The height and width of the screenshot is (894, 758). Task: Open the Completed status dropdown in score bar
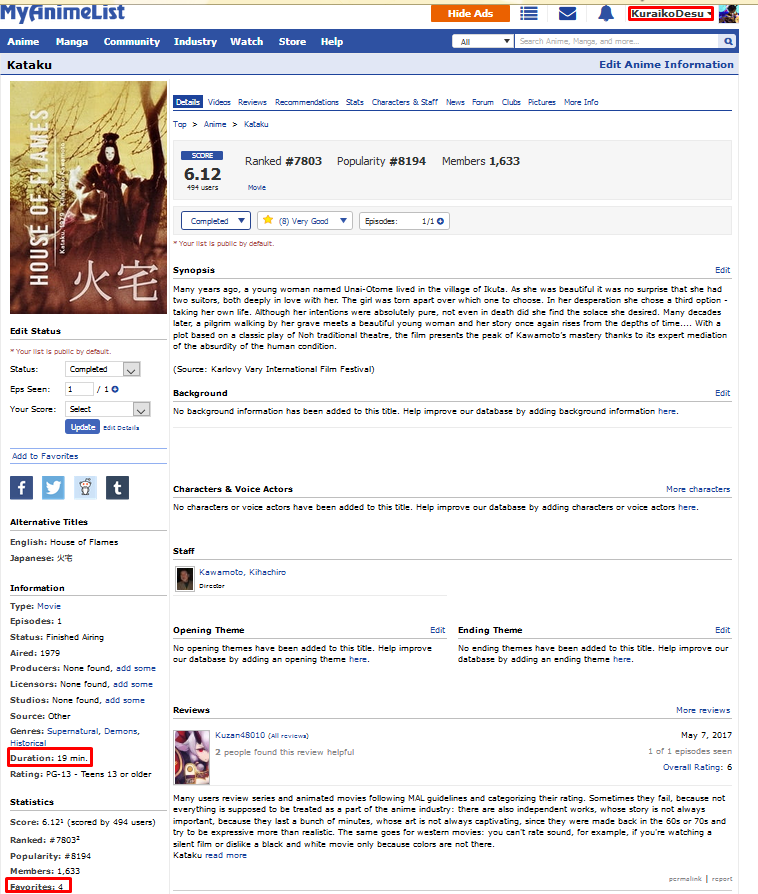click(x=216, y=221)
